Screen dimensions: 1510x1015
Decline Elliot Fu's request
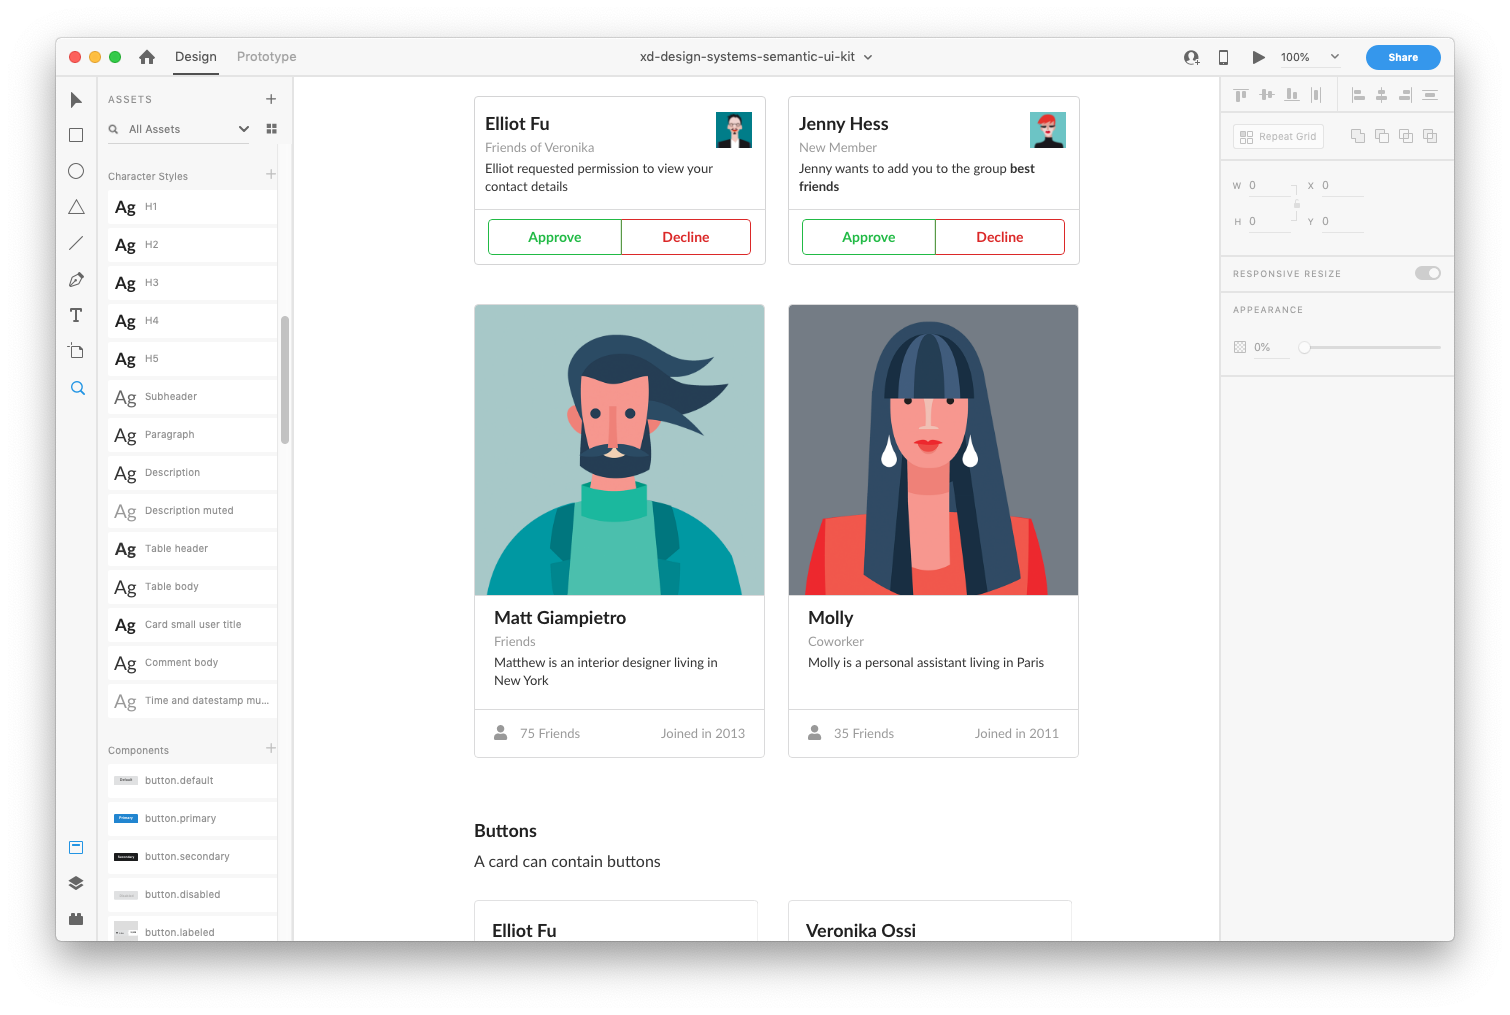pyautogui.click(x=686, y=237)
